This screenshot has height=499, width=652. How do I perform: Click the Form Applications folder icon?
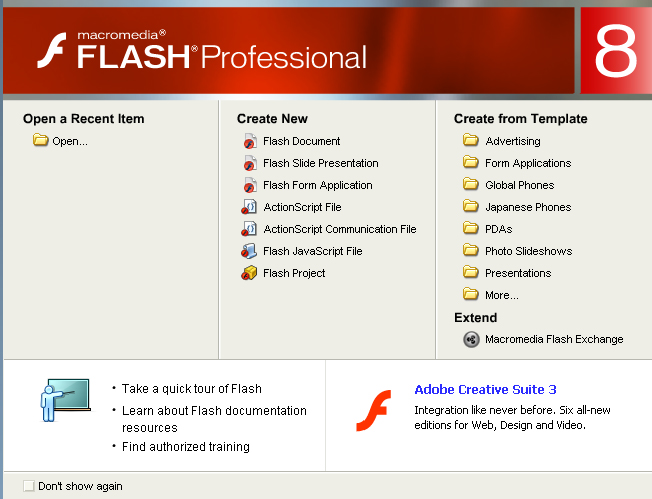(470, 162)
